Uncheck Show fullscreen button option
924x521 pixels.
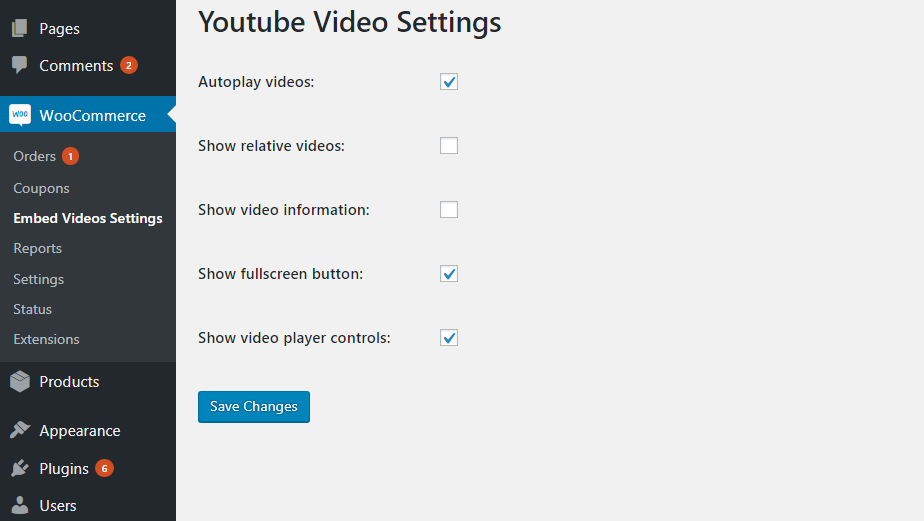[x=449, y=274]
